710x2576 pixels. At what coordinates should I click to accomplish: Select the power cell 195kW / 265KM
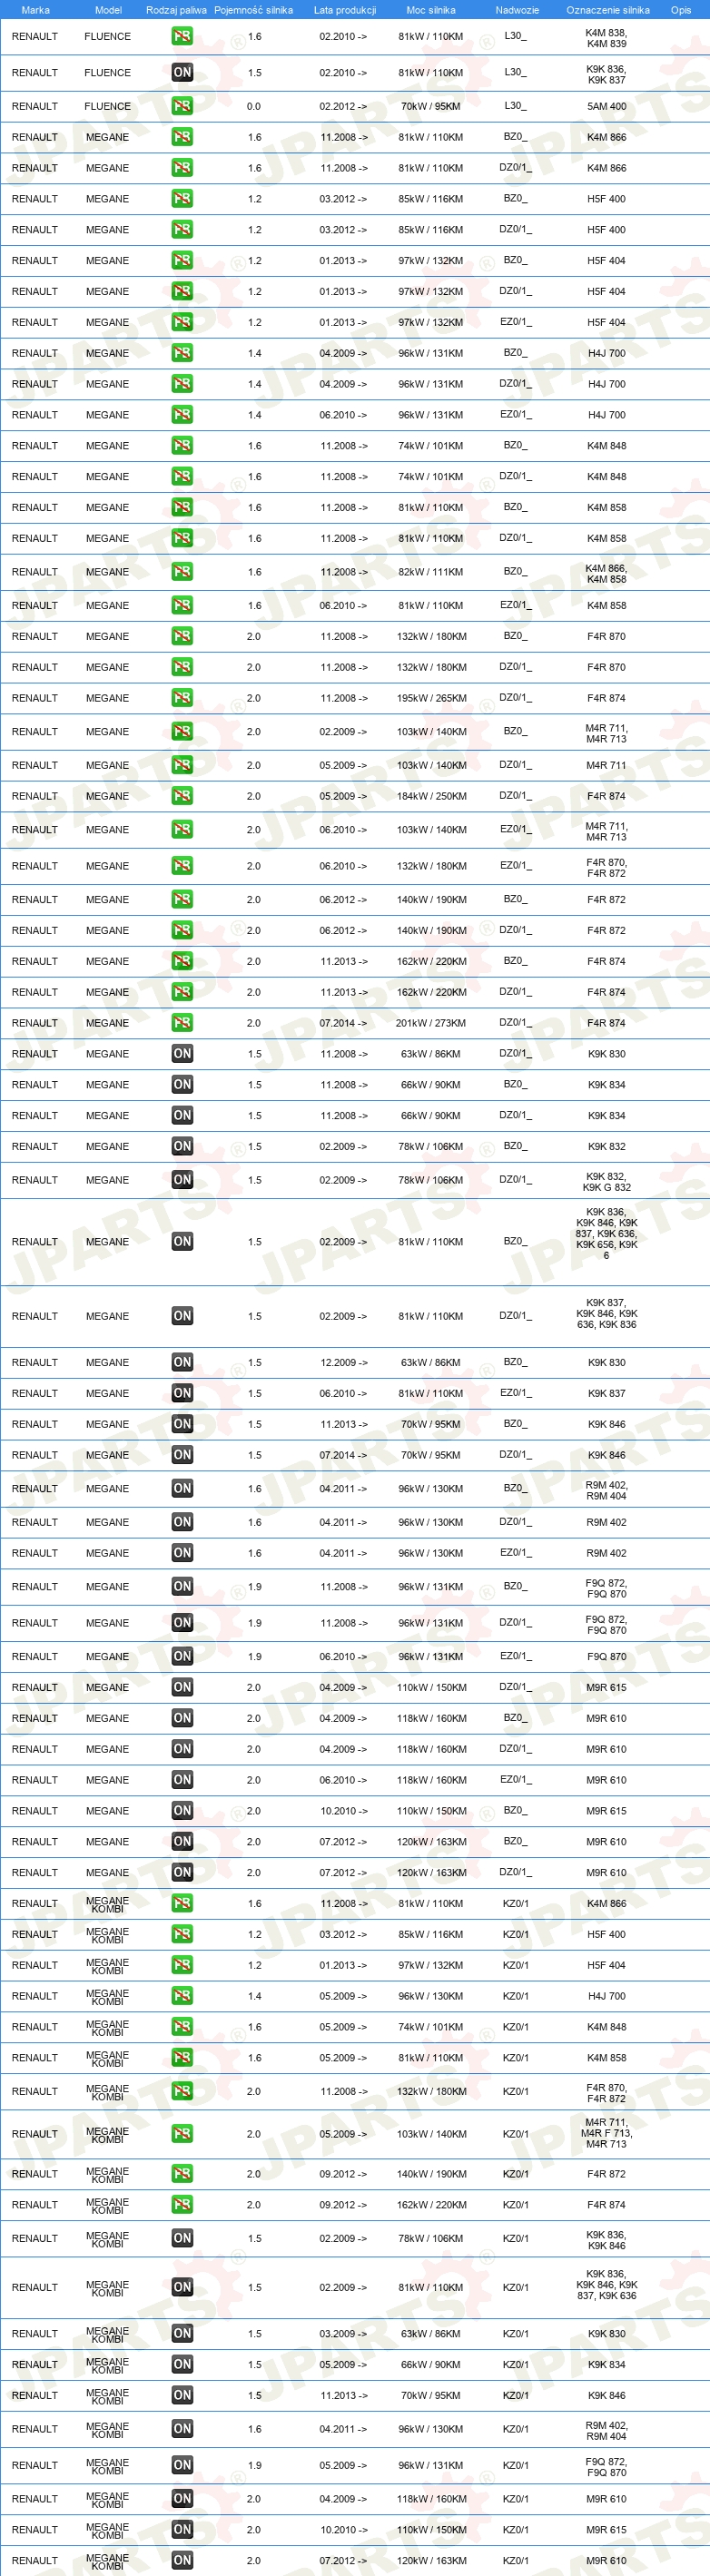pyautogui.click(x=431, y=698)
